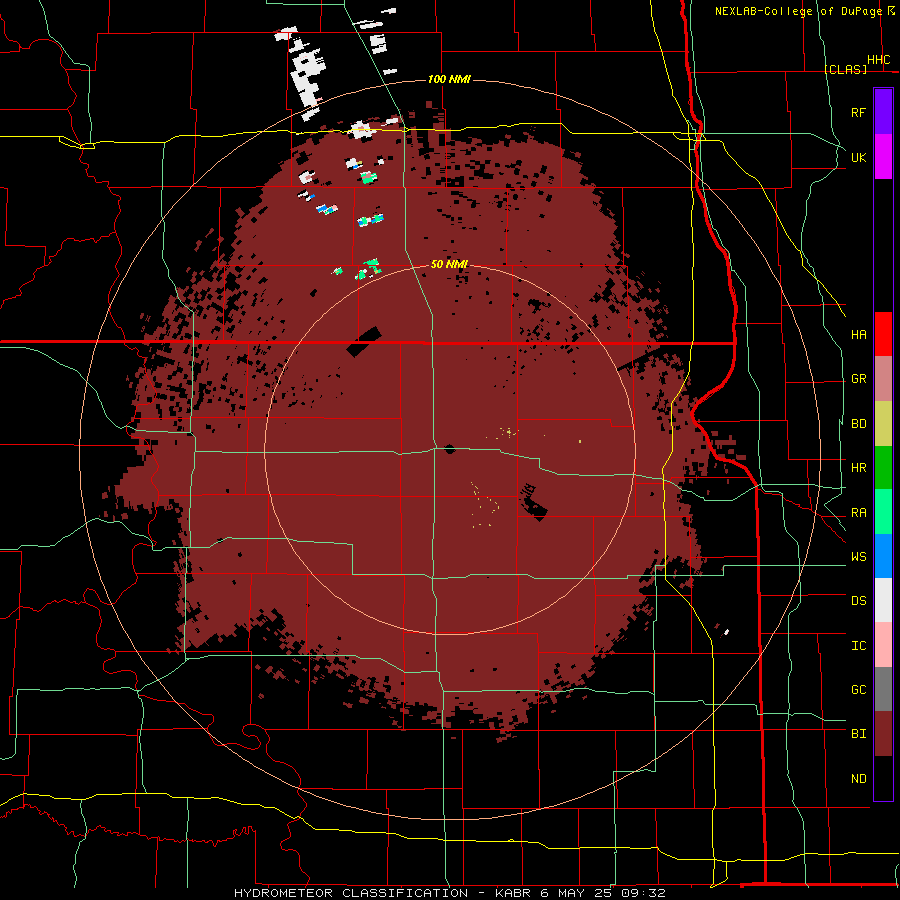
Task: Click the RA legend label
Action: tap(858, 513)
